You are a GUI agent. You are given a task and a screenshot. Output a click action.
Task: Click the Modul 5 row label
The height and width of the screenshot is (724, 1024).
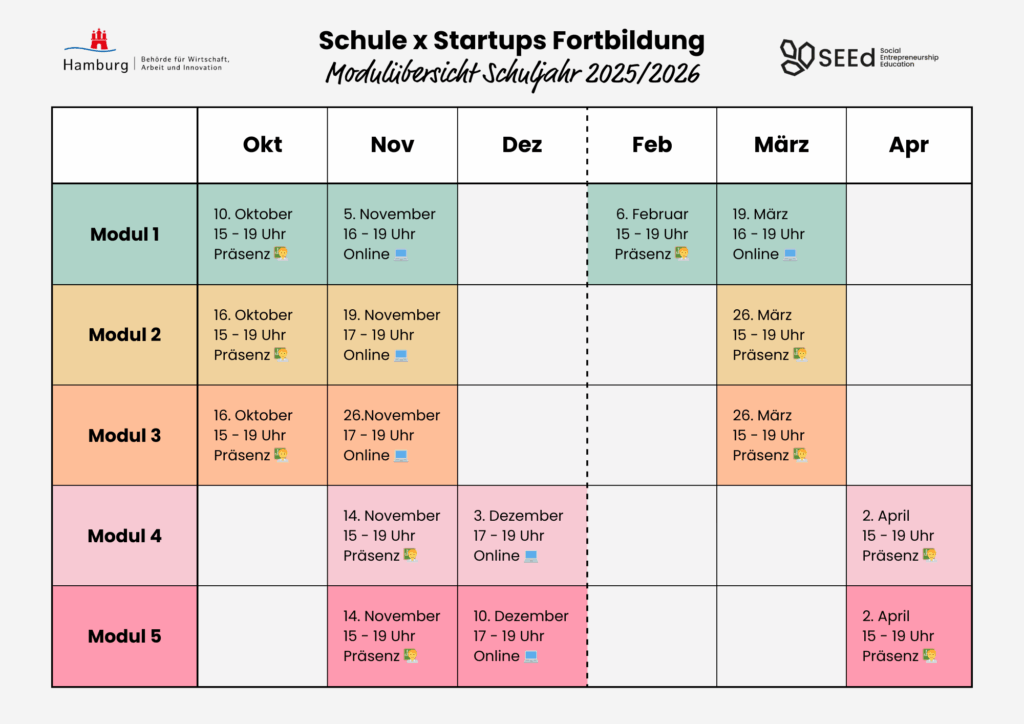pos(125,637)
